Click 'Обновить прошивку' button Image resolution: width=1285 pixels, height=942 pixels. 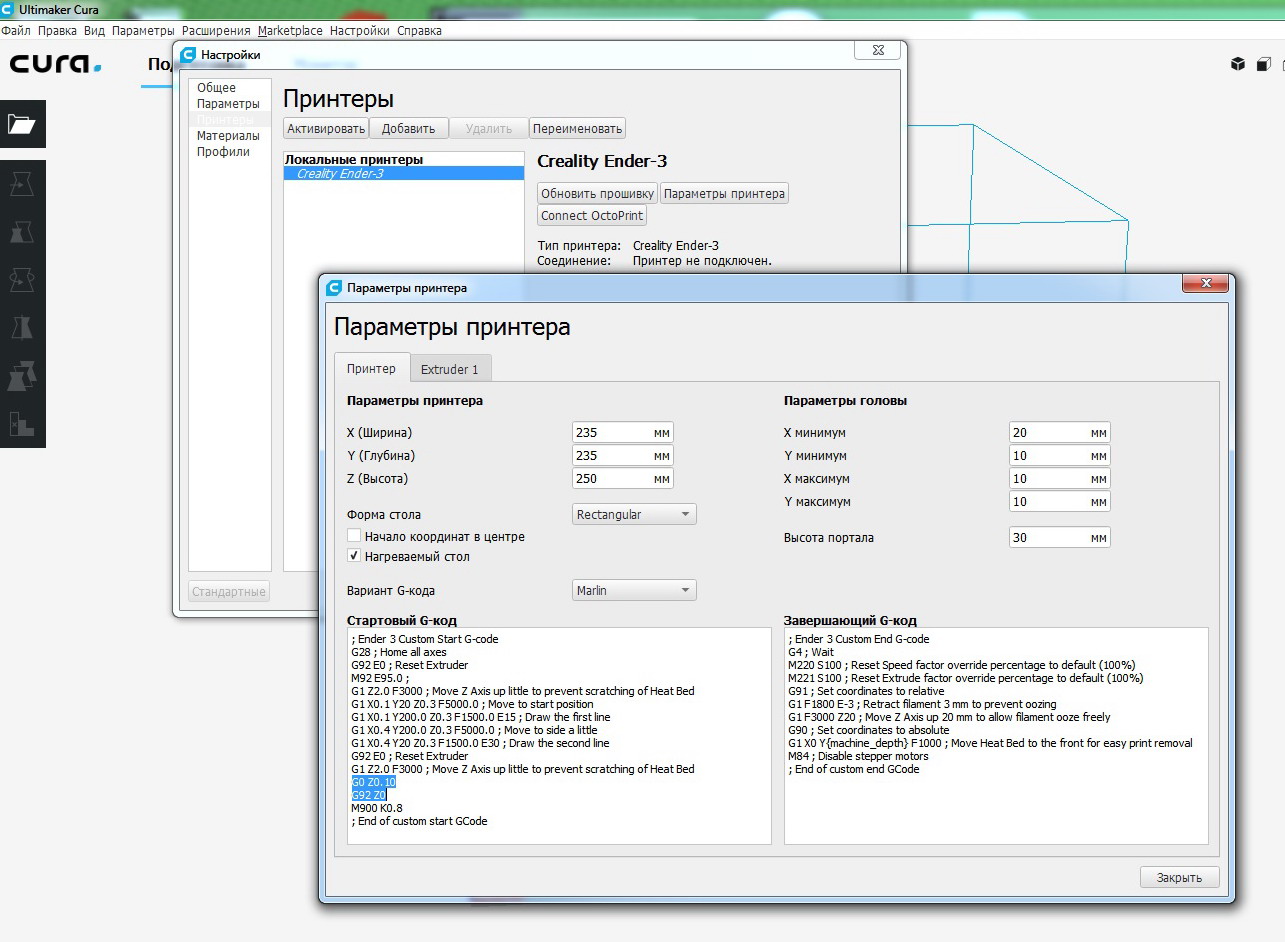click(x=597, y=193)
